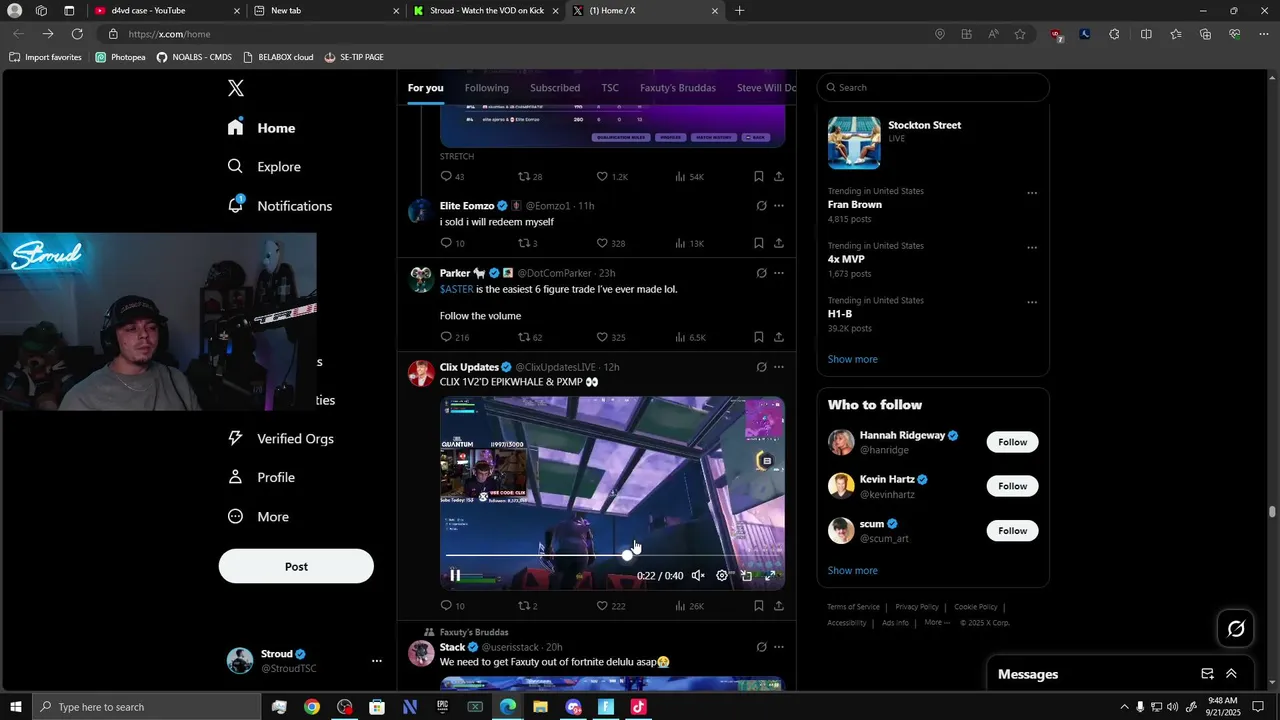
Task: Open H1-B trend options
Action: [1032, 302]
